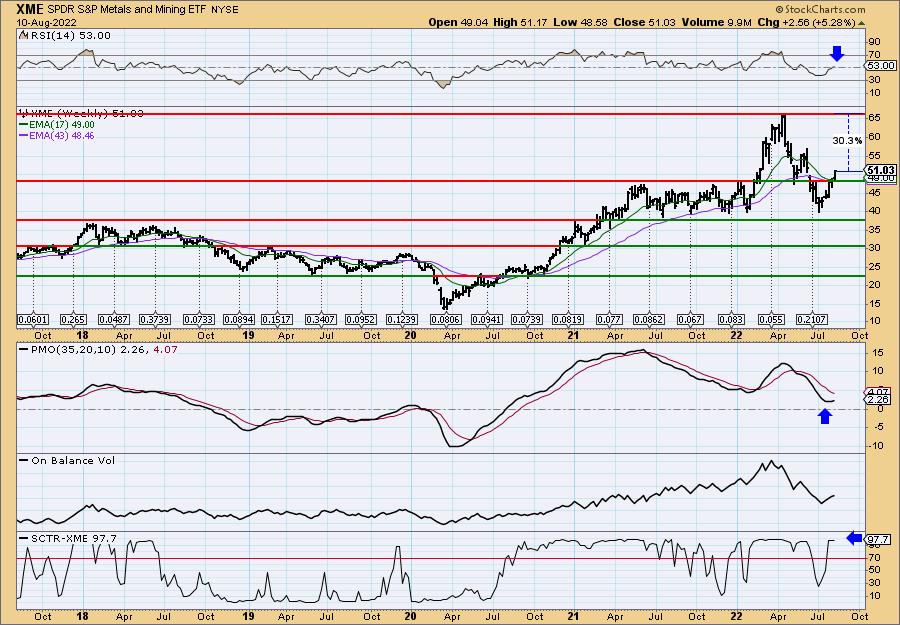
Task: Click the 0.0952 value box
Action: point(361,320)
